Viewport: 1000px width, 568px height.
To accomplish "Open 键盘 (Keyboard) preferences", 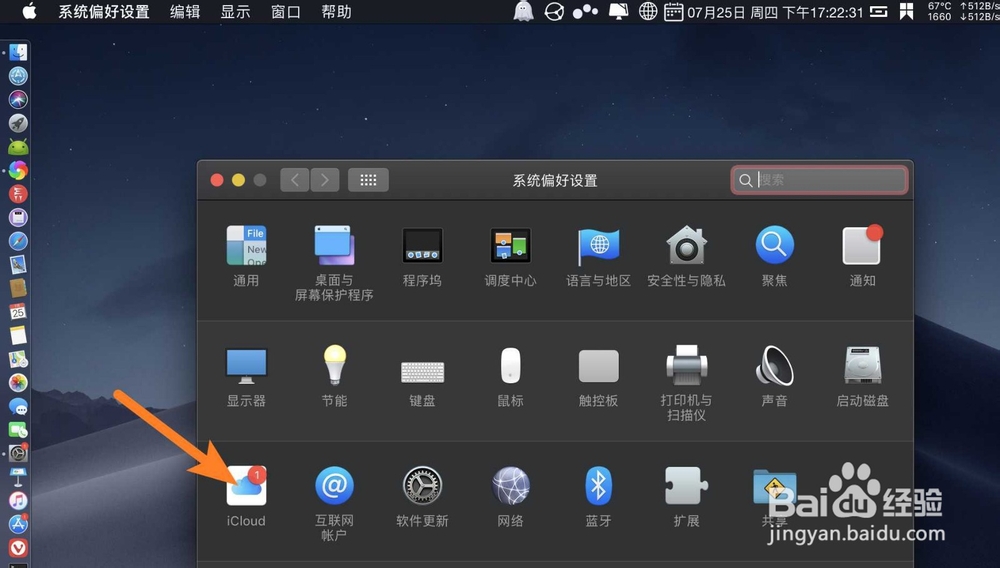I will tap(422, 372).
